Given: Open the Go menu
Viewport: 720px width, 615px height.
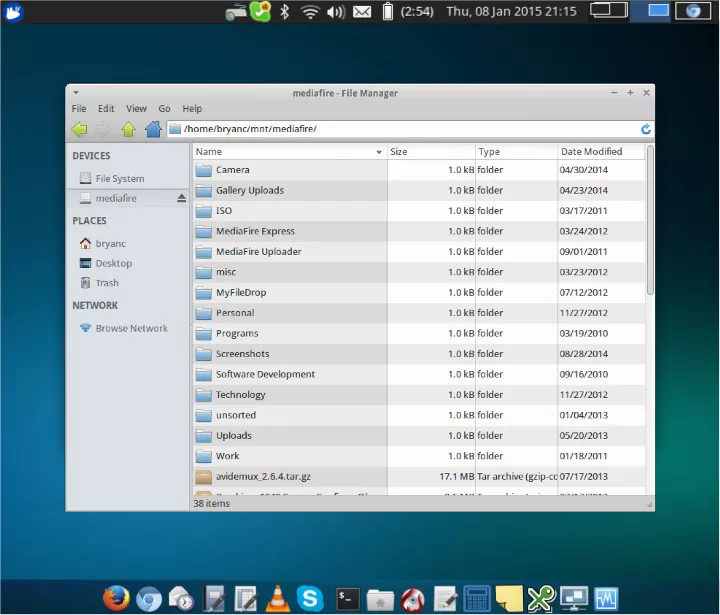Looking at the screenshot, I should pos(164,109).
